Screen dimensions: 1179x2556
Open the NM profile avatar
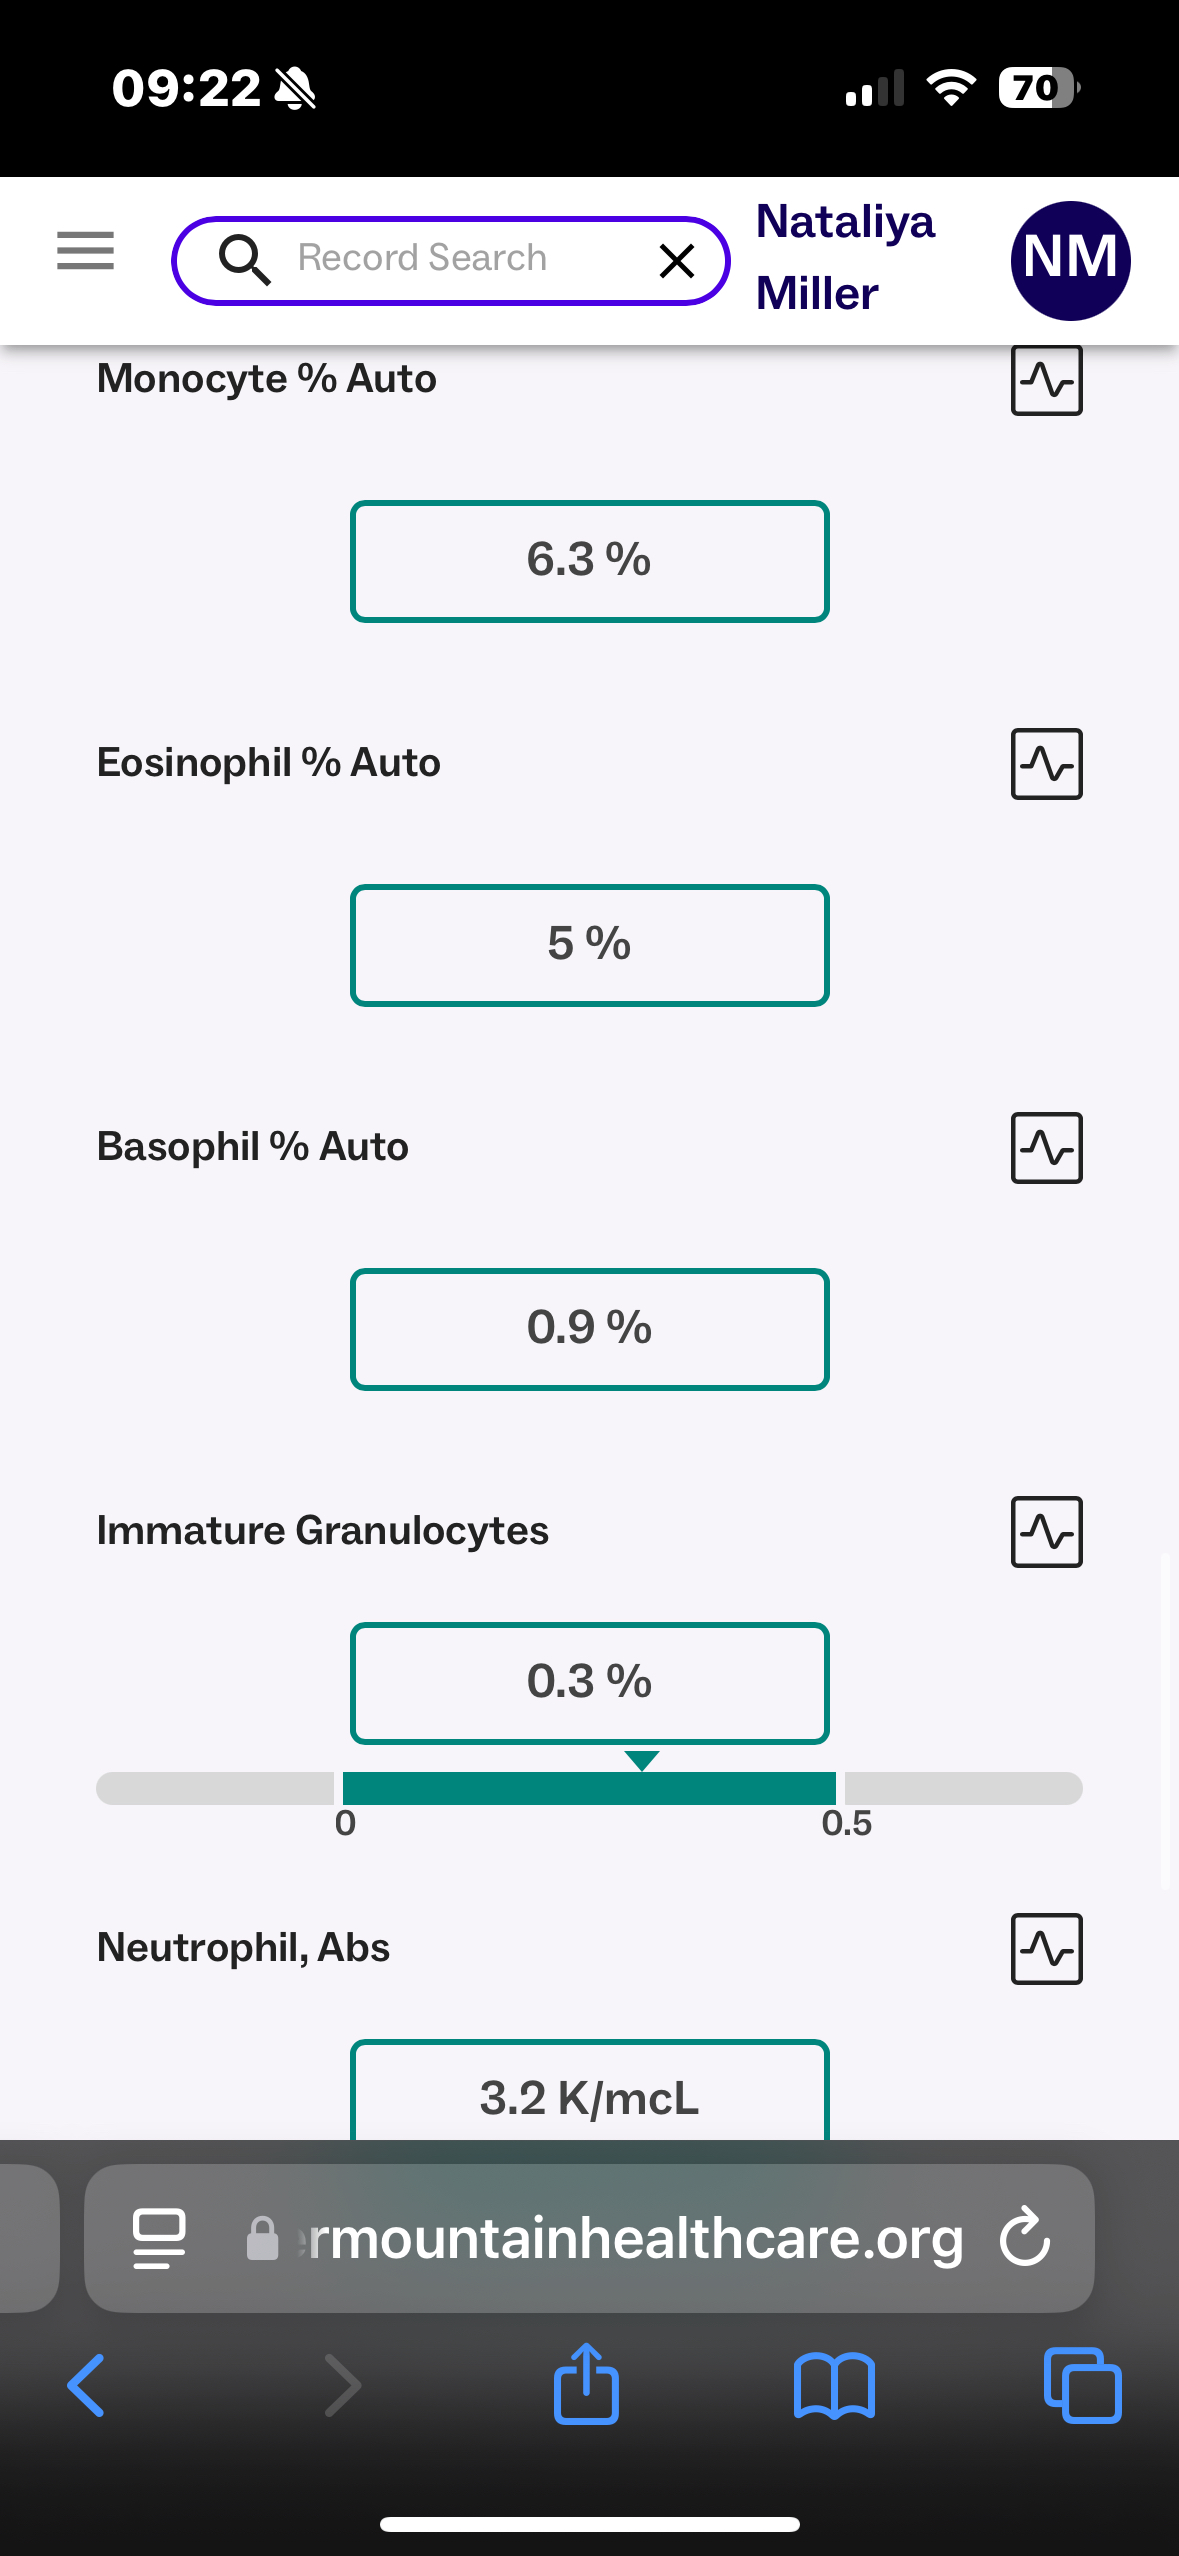1070,260
